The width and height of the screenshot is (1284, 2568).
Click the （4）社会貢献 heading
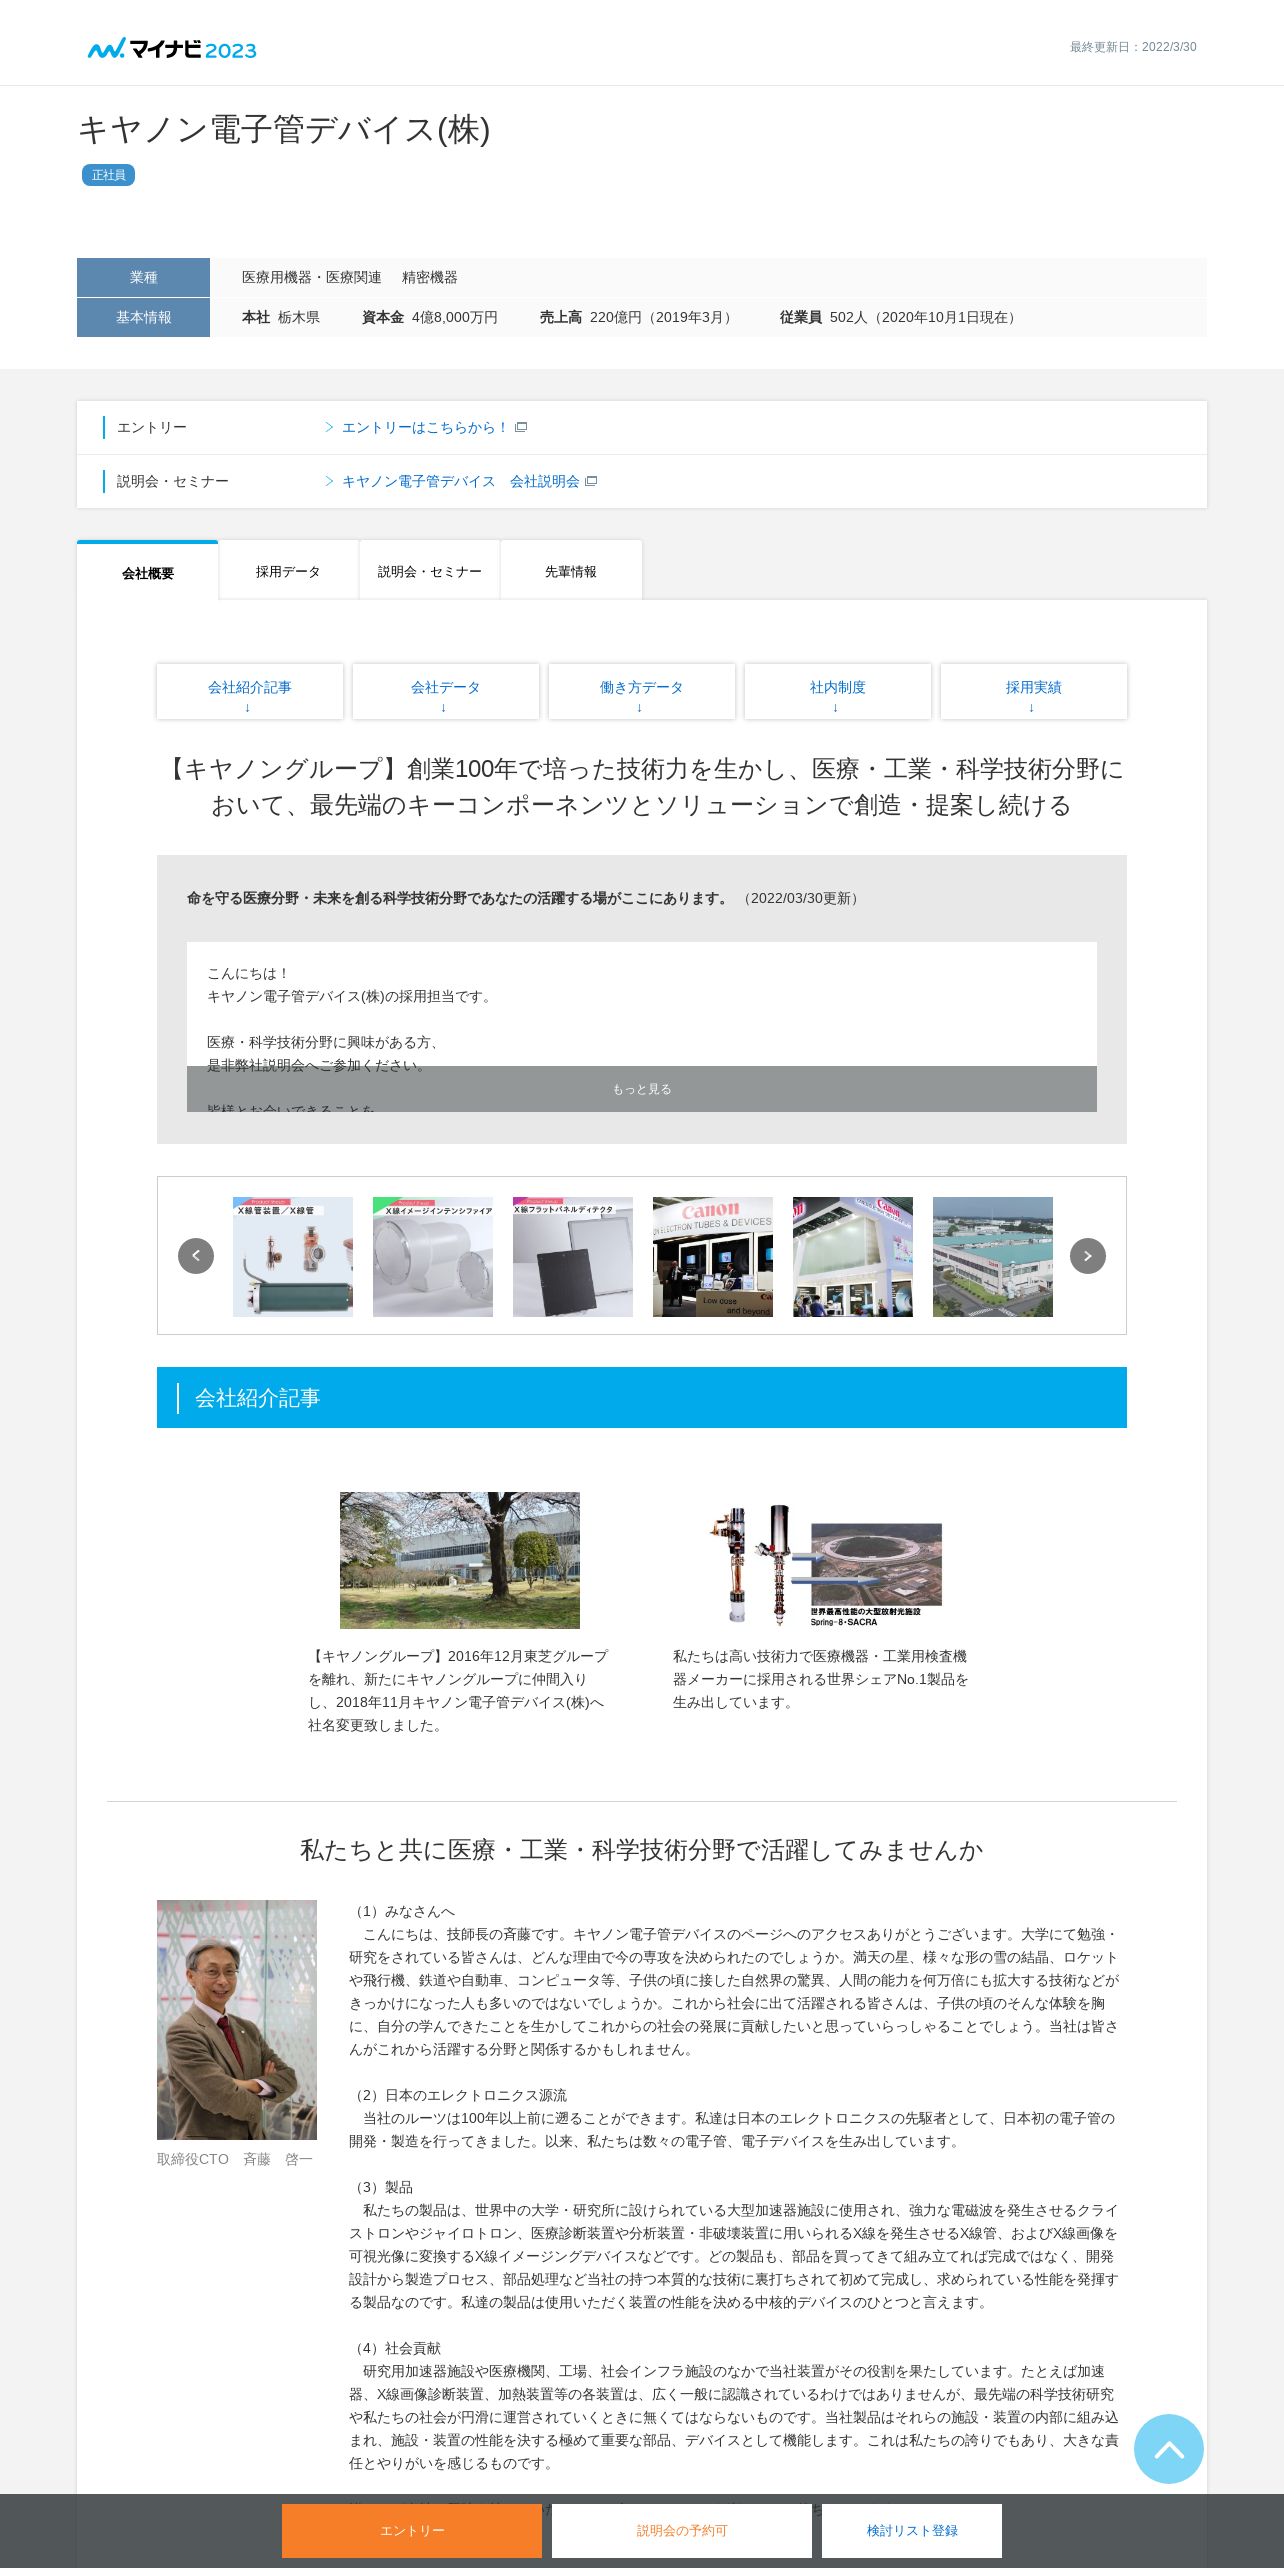(x=395, y=2348)
